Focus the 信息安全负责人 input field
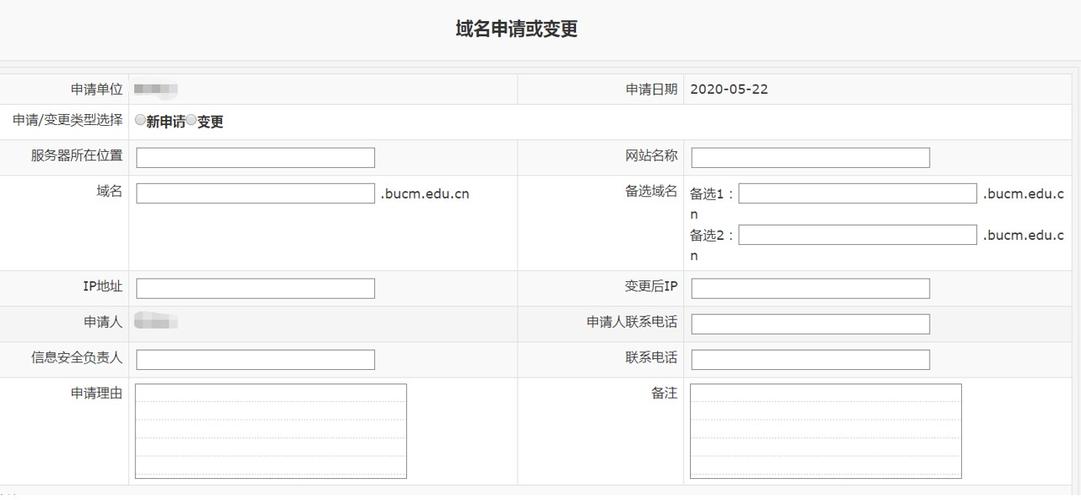This screenshot has width=1081, height=500. (255, 359)
